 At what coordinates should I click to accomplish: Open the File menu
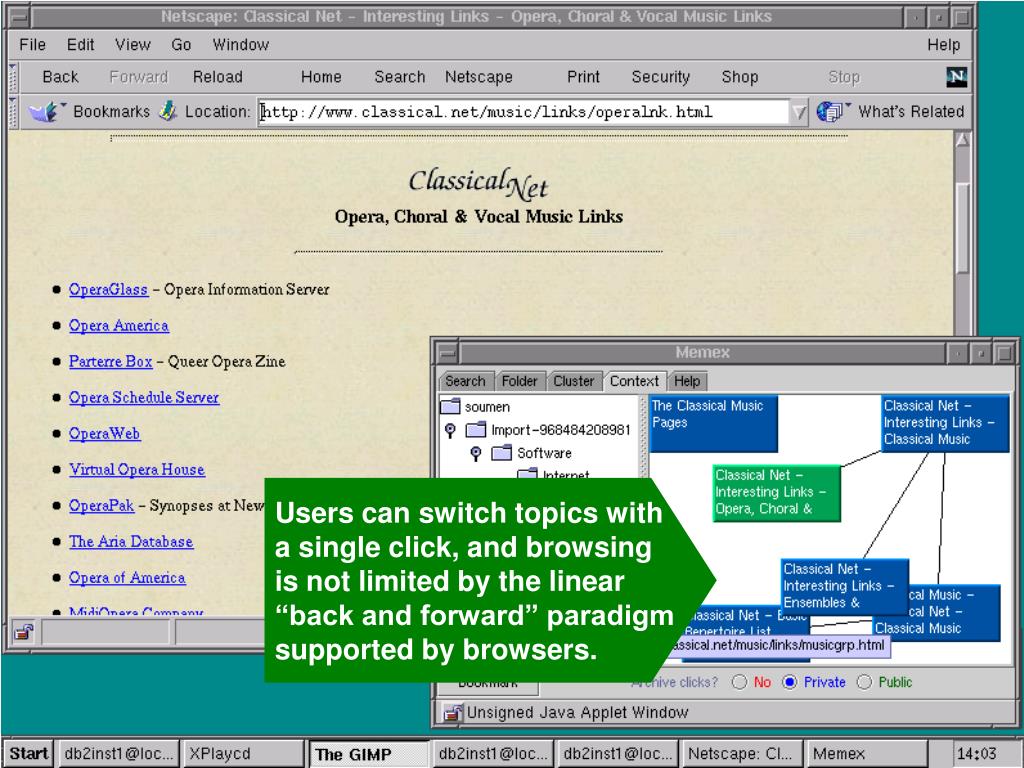32,44
